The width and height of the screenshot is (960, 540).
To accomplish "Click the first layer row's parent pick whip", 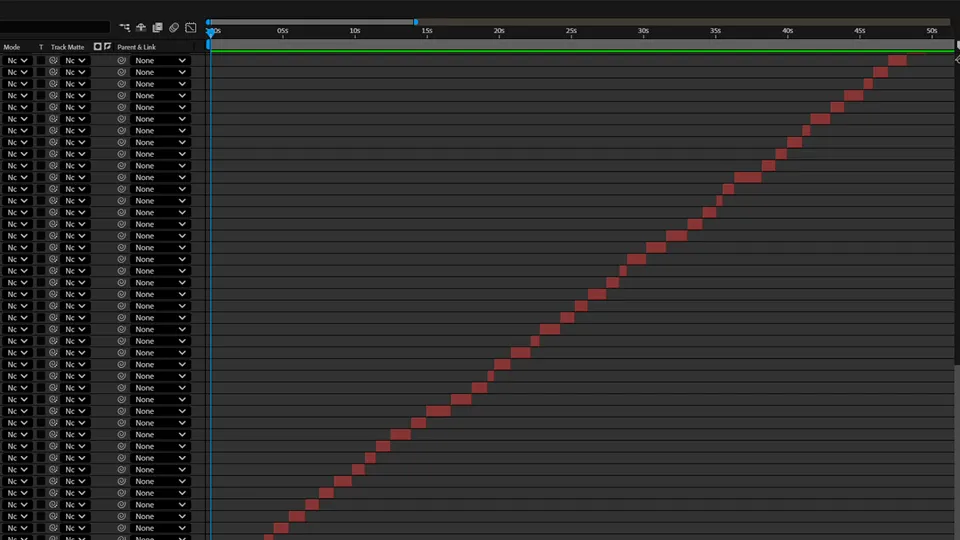I will click(x=121, y=61).
